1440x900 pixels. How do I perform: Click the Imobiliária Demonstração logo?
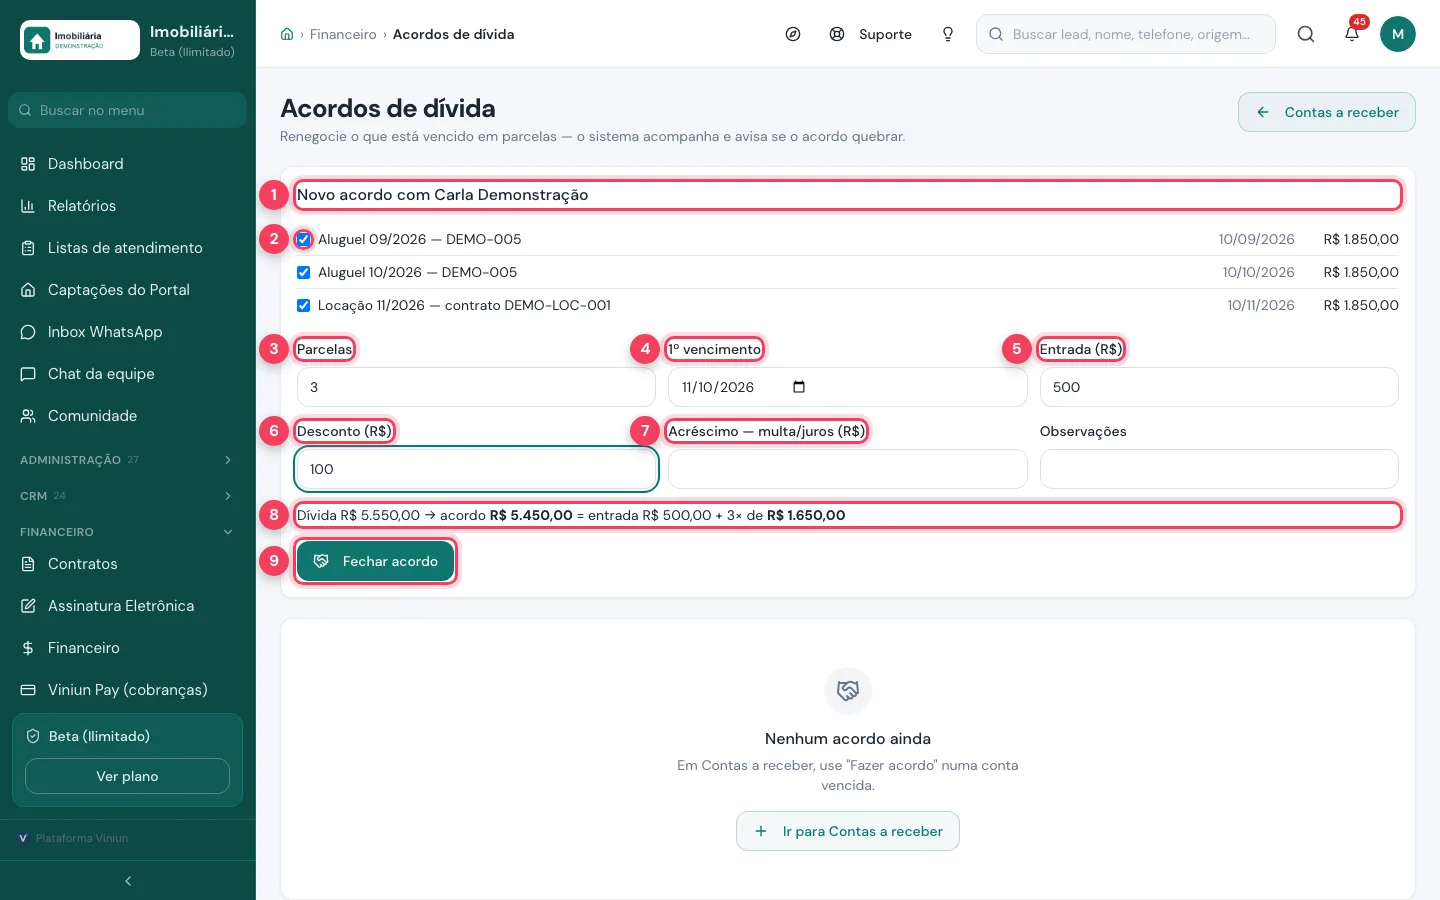(80, 40)
